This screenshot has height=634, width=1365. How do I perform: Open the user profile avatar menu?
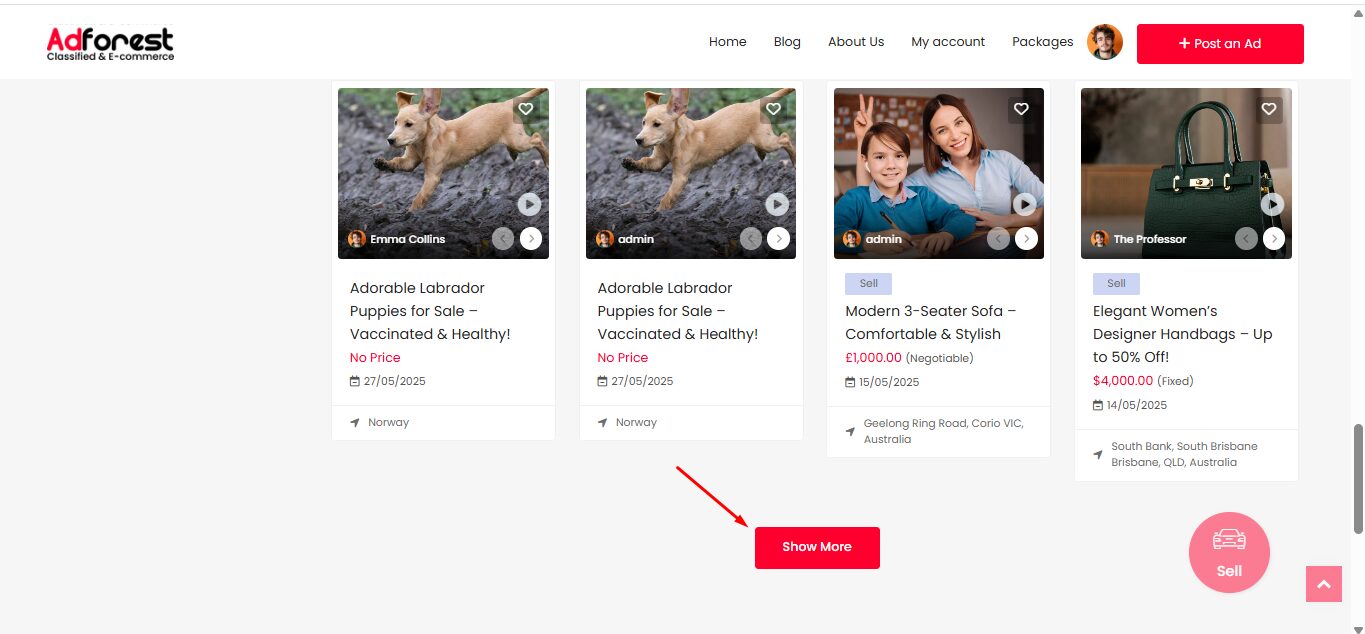point(1105,42)
